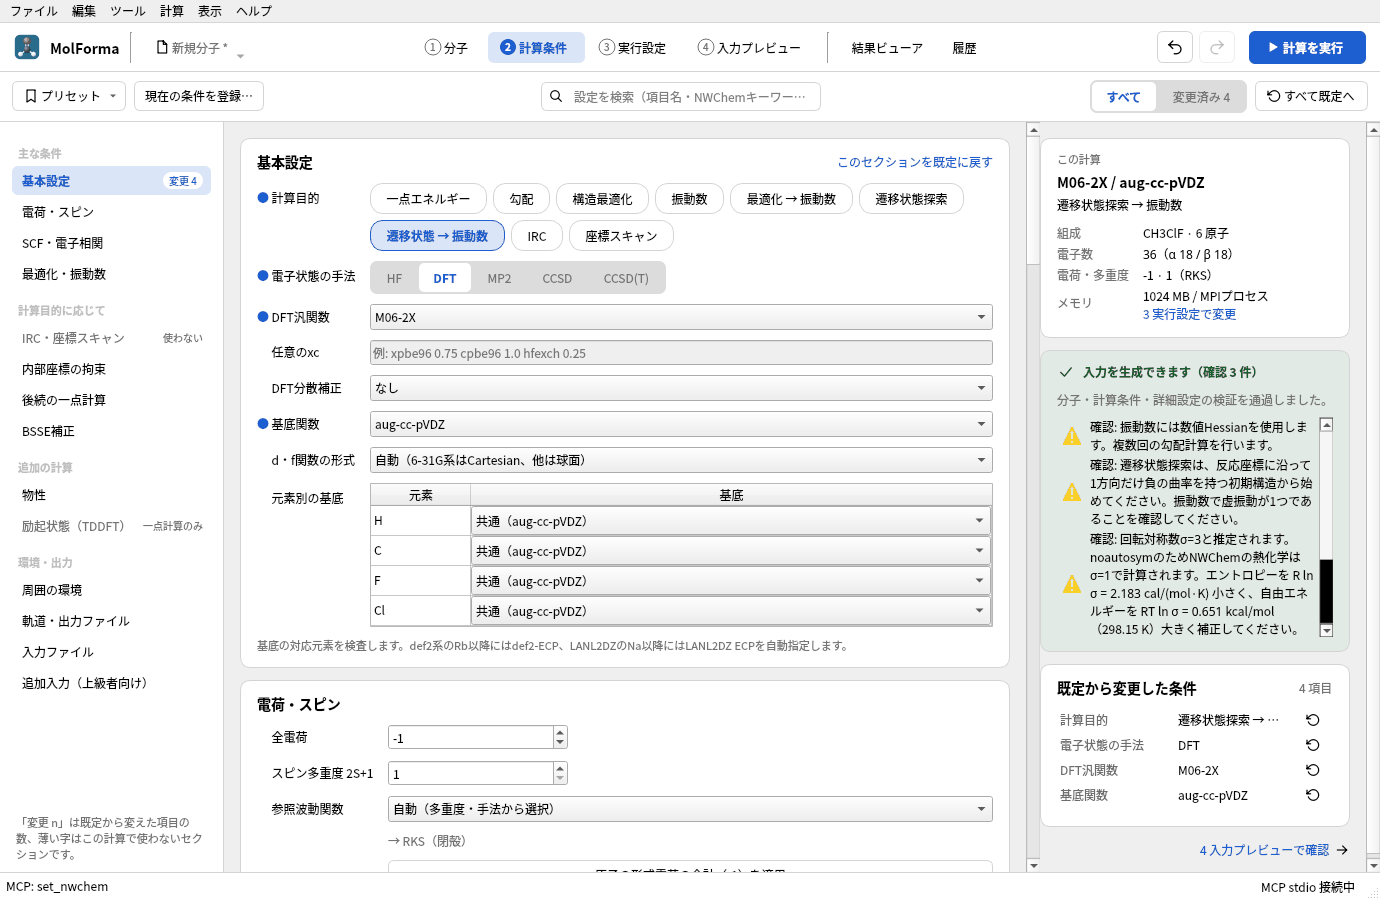Click the 新規分子 document icon
This screenshot has width=1380, height=900.
[x=162, y=47]
